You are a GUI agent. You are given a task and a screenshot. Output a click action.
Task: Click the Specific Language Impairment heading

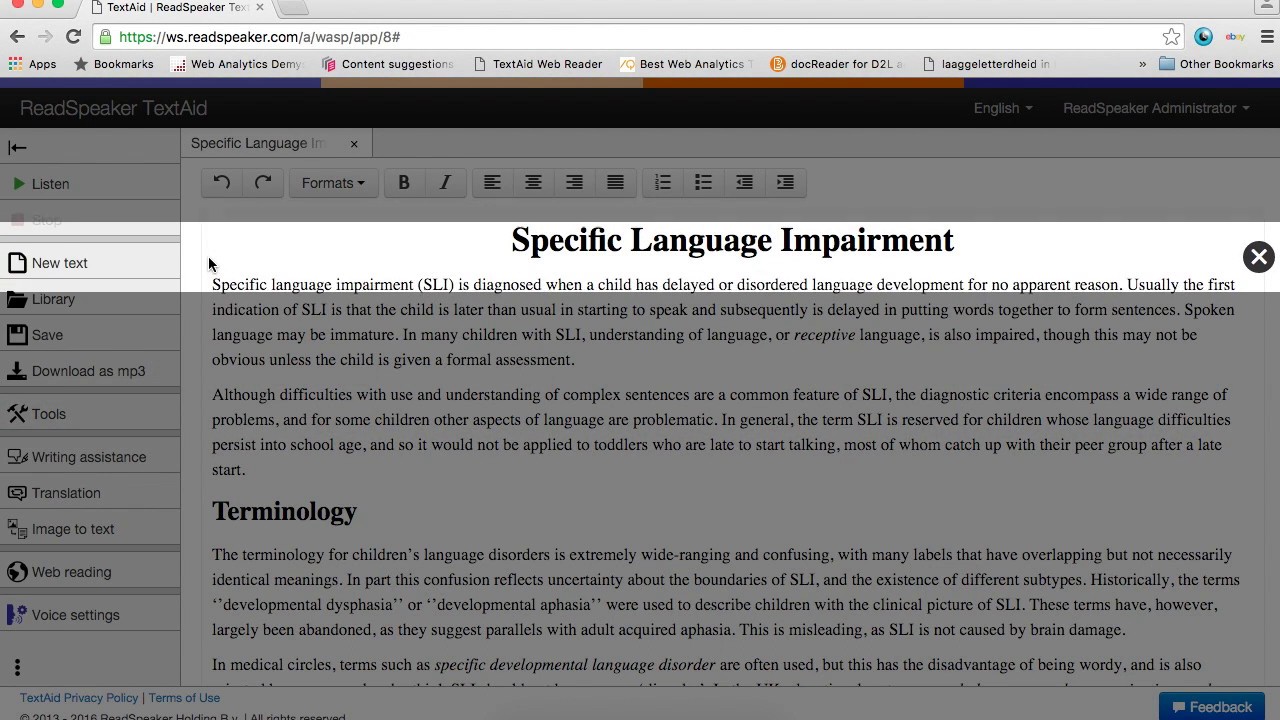point(732,240)
